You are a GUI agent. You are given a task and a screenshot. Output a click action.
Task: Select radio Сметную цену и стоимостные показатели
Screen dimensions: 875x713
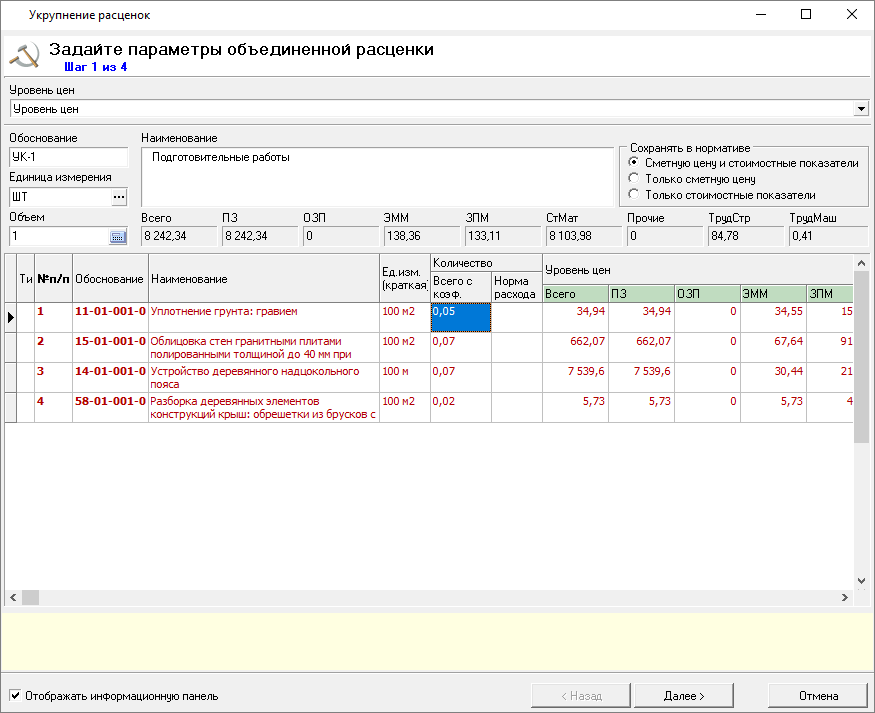[x=633, y=163]
